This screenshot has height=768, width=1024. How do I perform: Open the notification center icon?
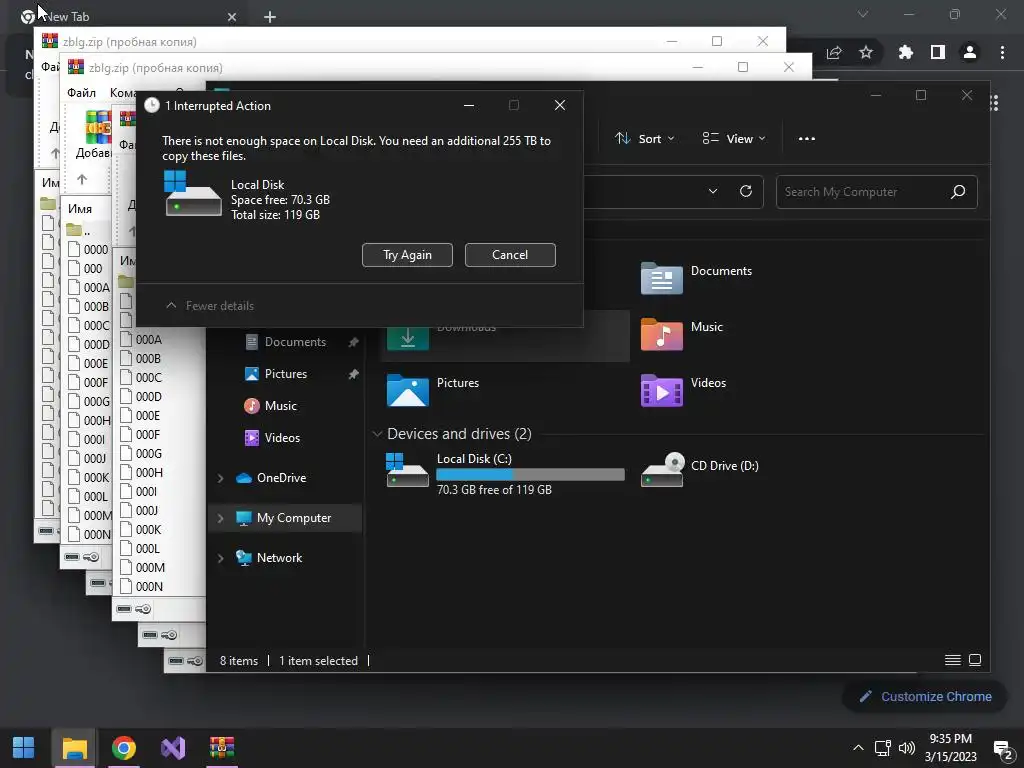click(1002, 748)
